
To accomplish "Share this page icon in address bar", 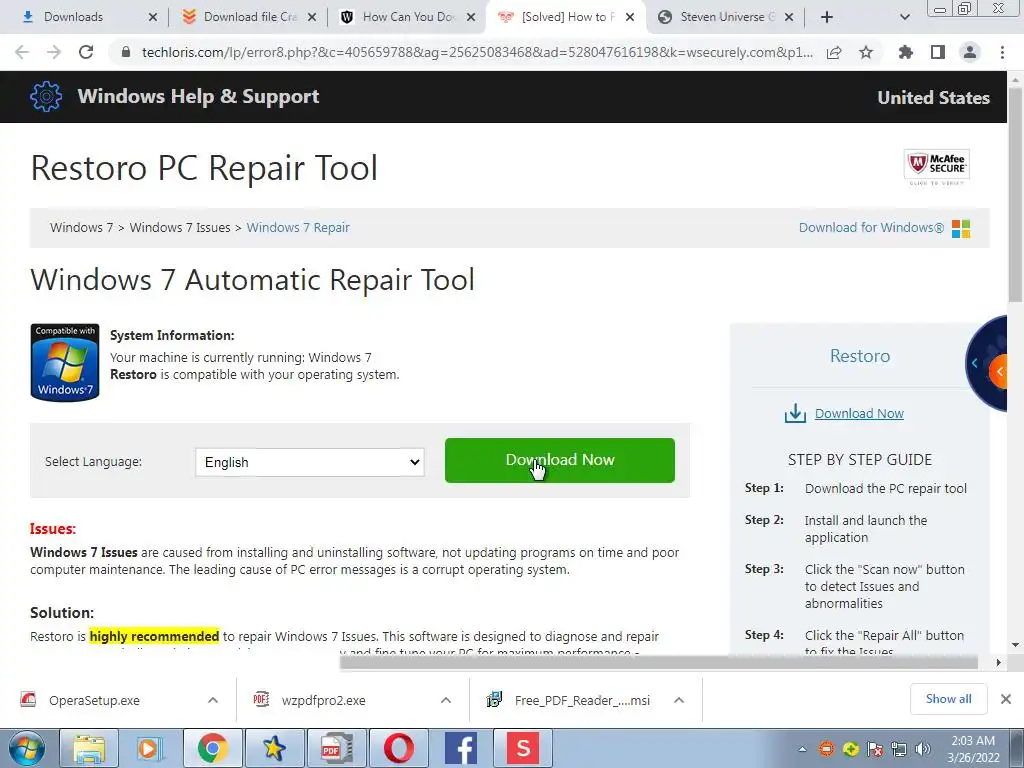I will click(834, 52).
